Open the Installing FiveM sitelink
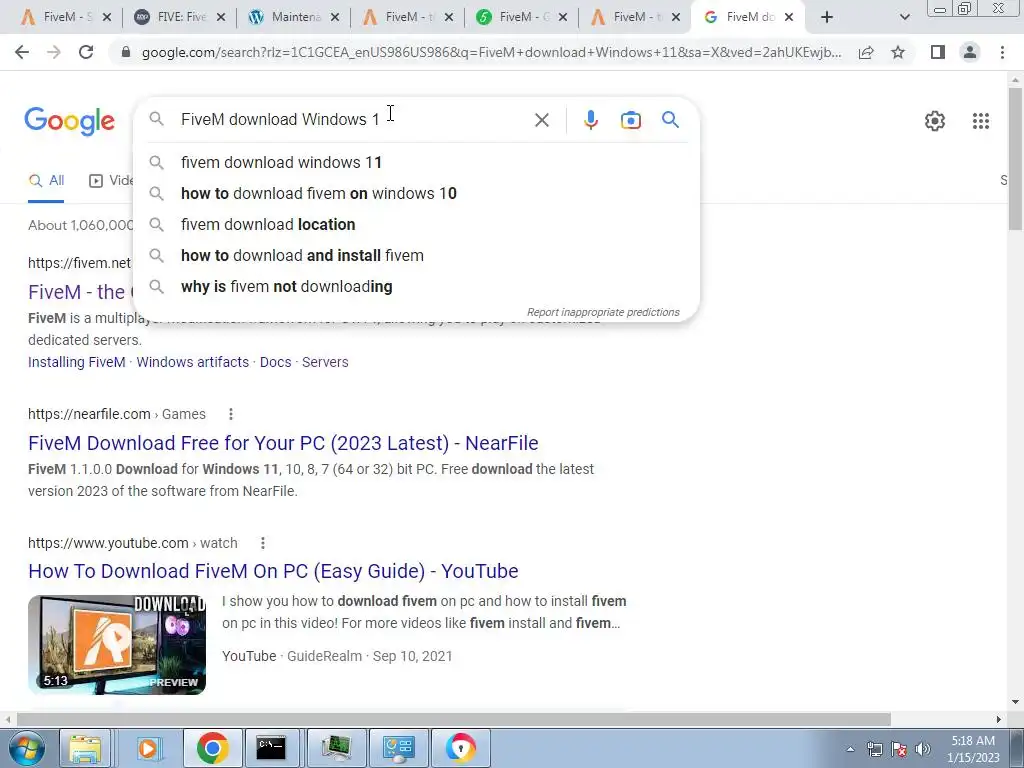This screenshot has width=1024, height=768. 76,362
